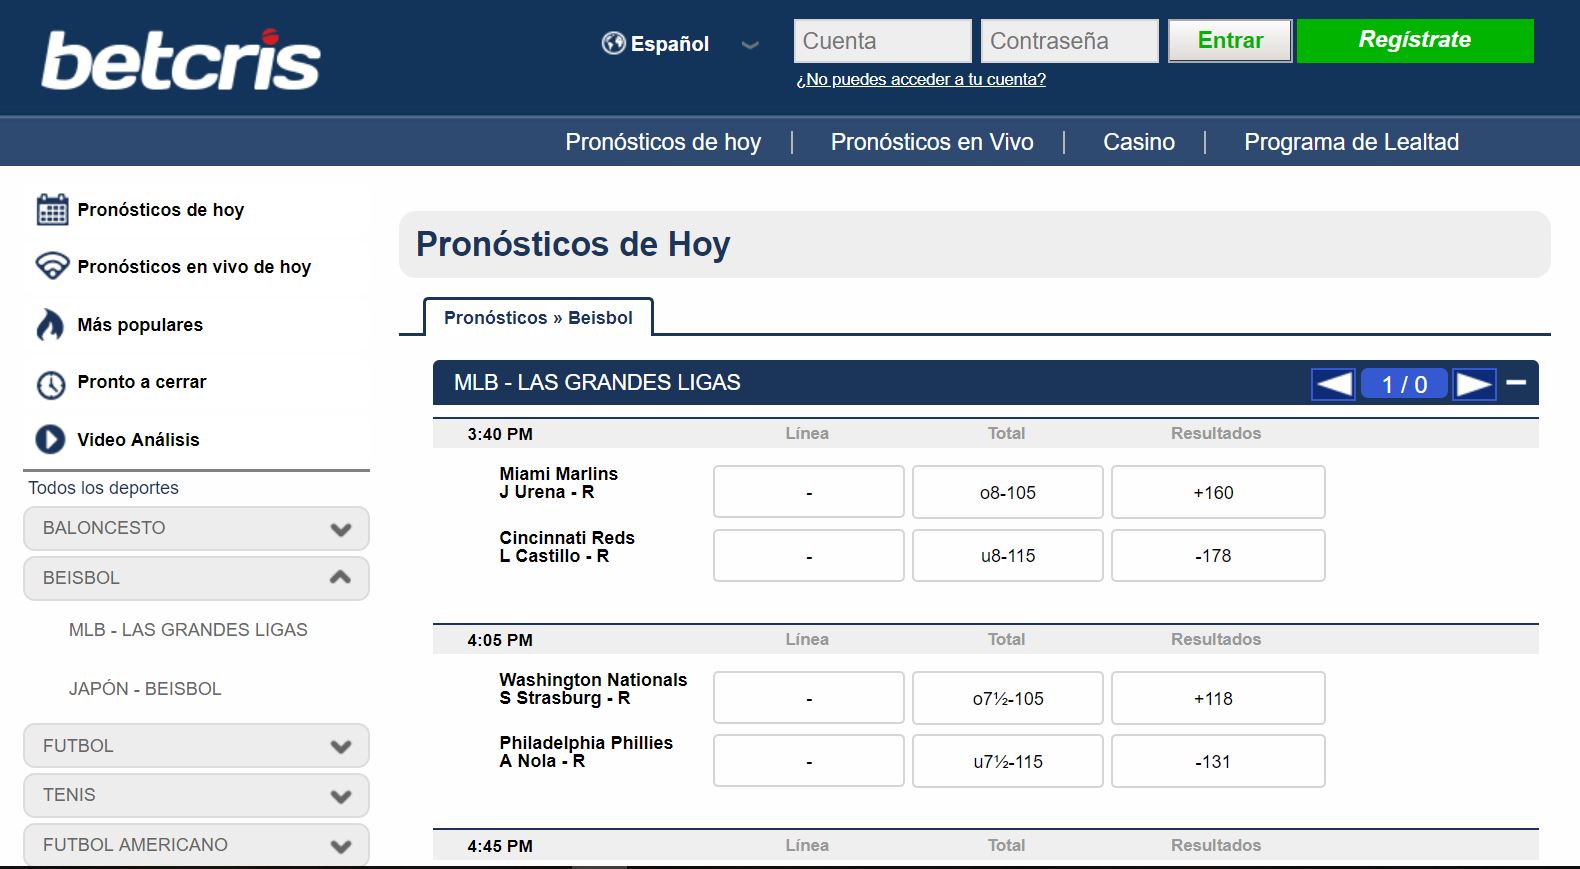Open the Español language dropdown arrow

point(750,45)
